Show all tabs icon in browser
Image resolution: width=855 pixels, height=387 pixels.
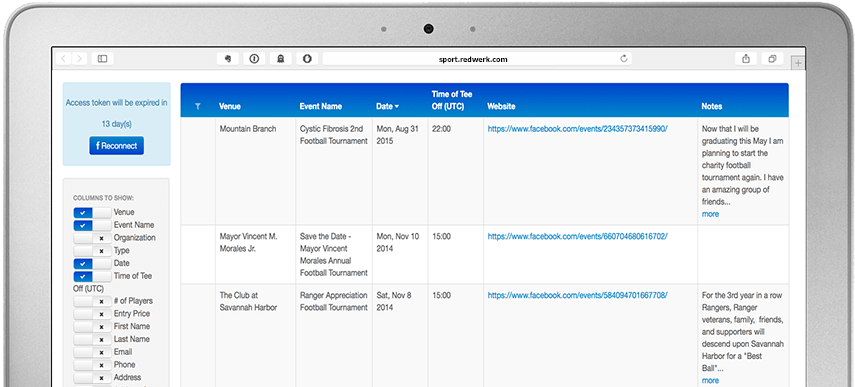772,59
